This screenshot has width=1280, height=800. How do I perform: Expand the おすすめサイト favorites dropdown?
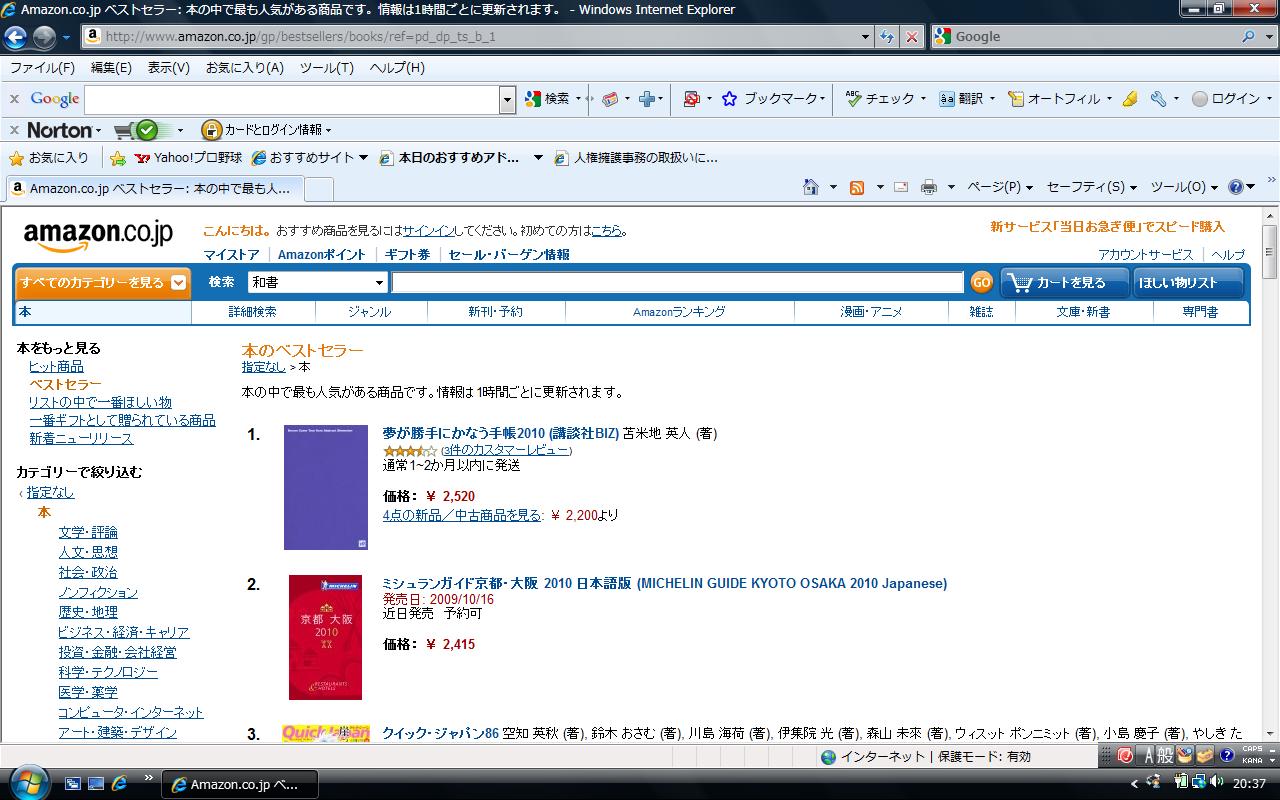(363, 158)
